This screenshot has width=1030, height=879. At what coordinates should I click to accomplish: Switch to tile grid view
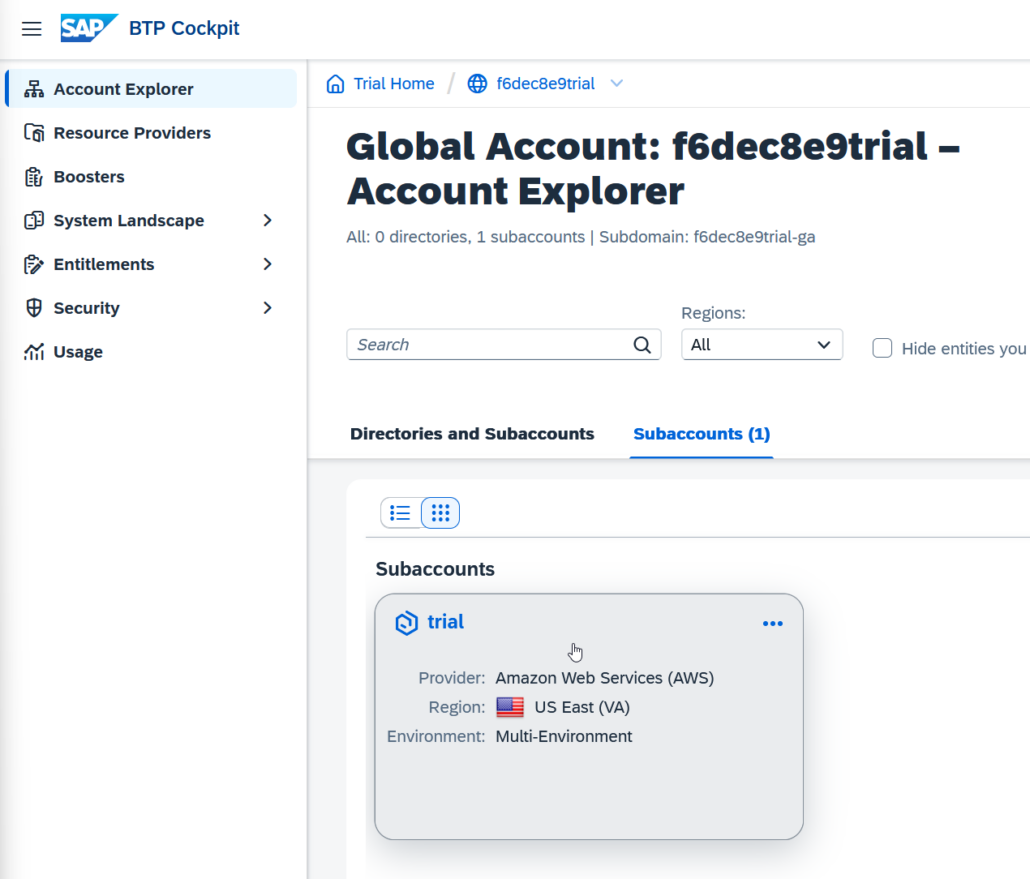440,513
